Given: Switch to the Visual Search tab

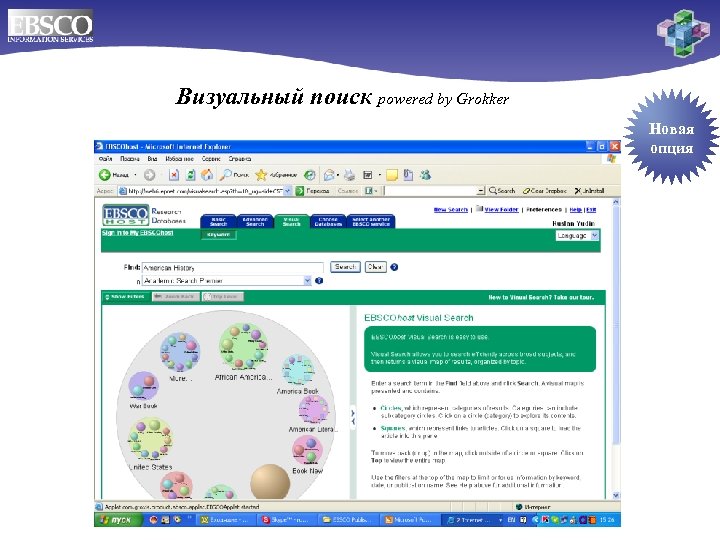Looking at the screenshot, I should pyautogui.click(x=292, y=221).
